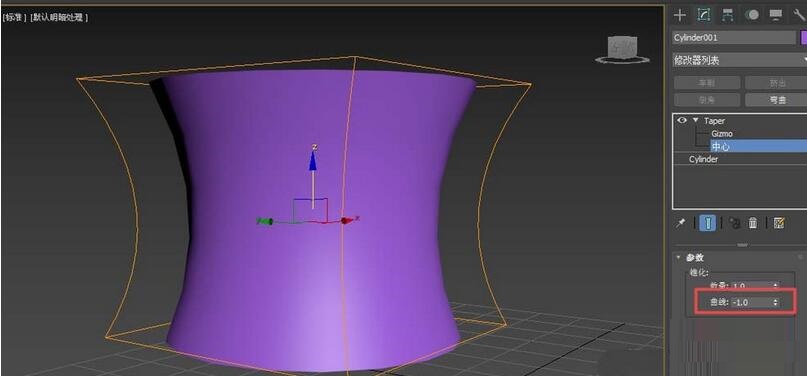Image resolution: width=807 pixels, height=376 pixels.
Task: Open the purple object color swatch
Action: (803, 38)
